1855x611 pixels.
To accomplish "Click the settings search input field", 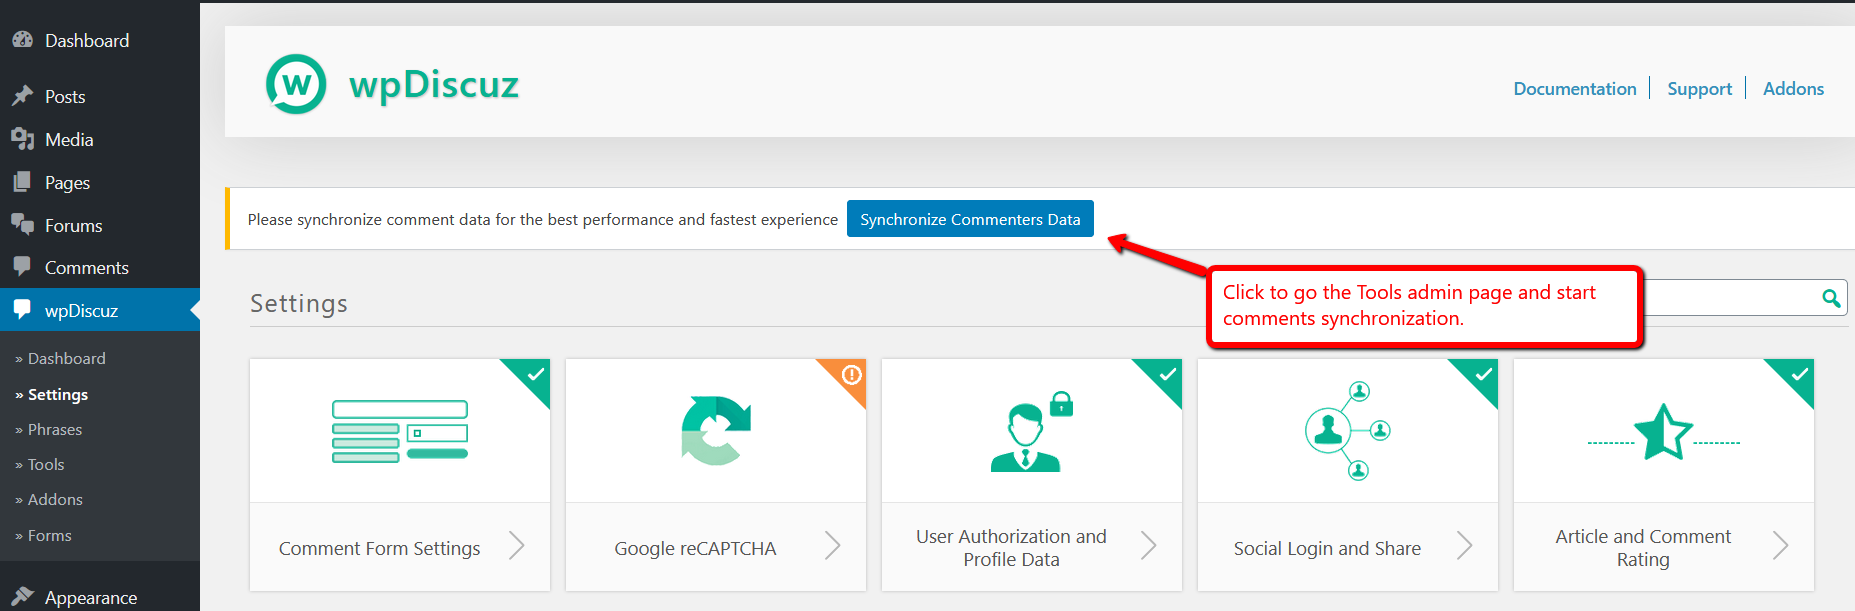I will click(x=1730, y=298).
